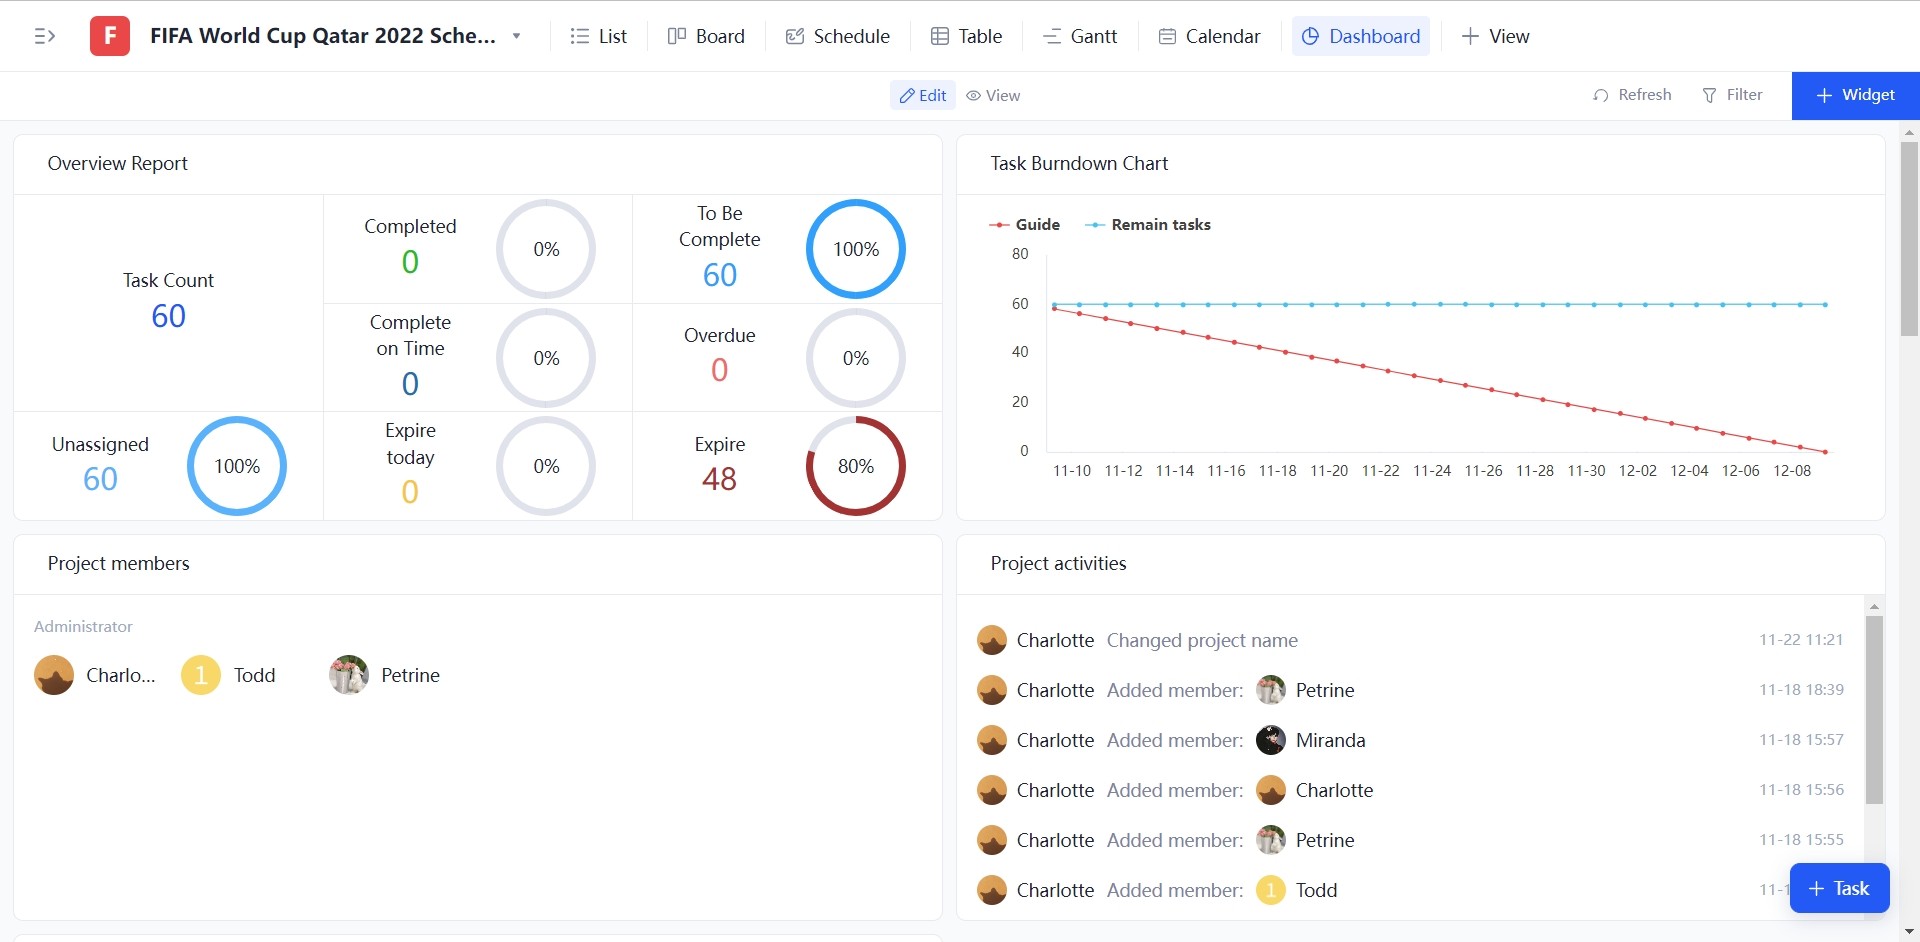Open the Schedule view icon

[793, 36]
